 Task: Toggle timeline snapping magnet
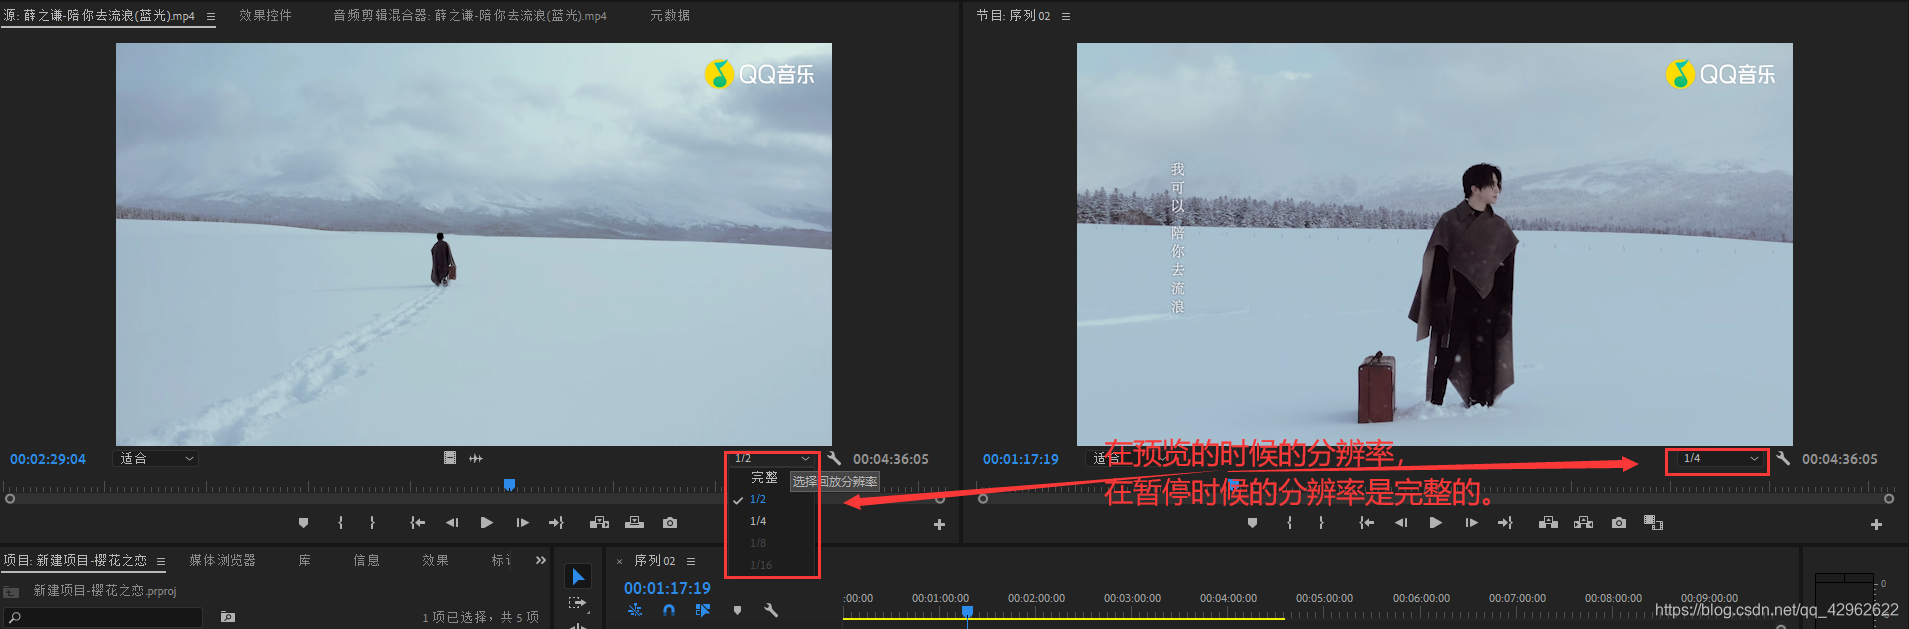[x=669, y=609]
